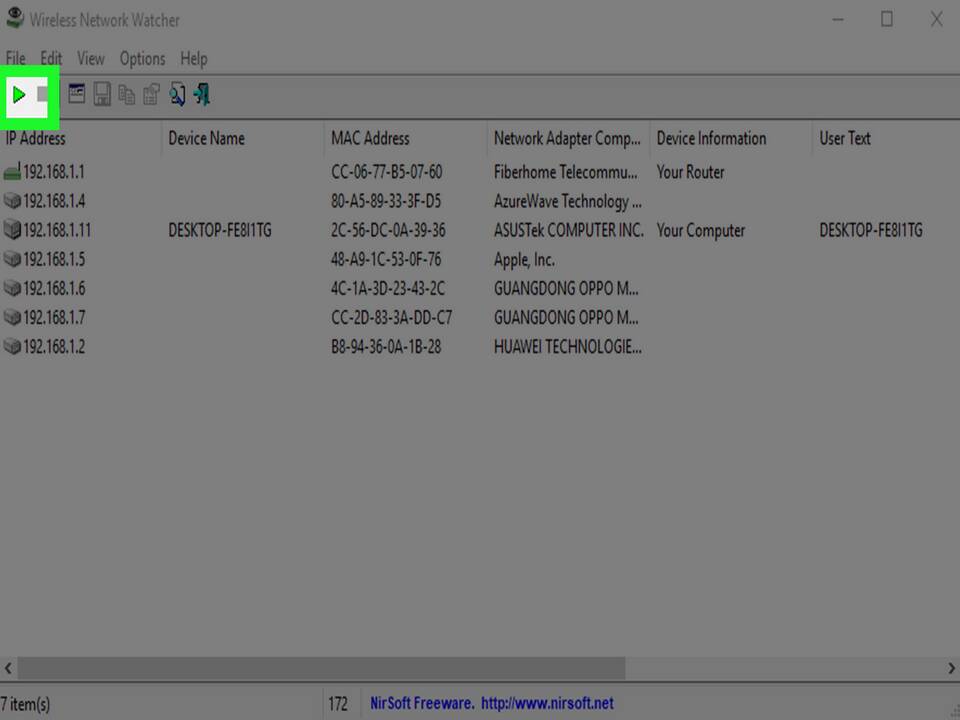Click the device icon beside 192.168.1.6

pyautogui.click(x=12, y=288)
